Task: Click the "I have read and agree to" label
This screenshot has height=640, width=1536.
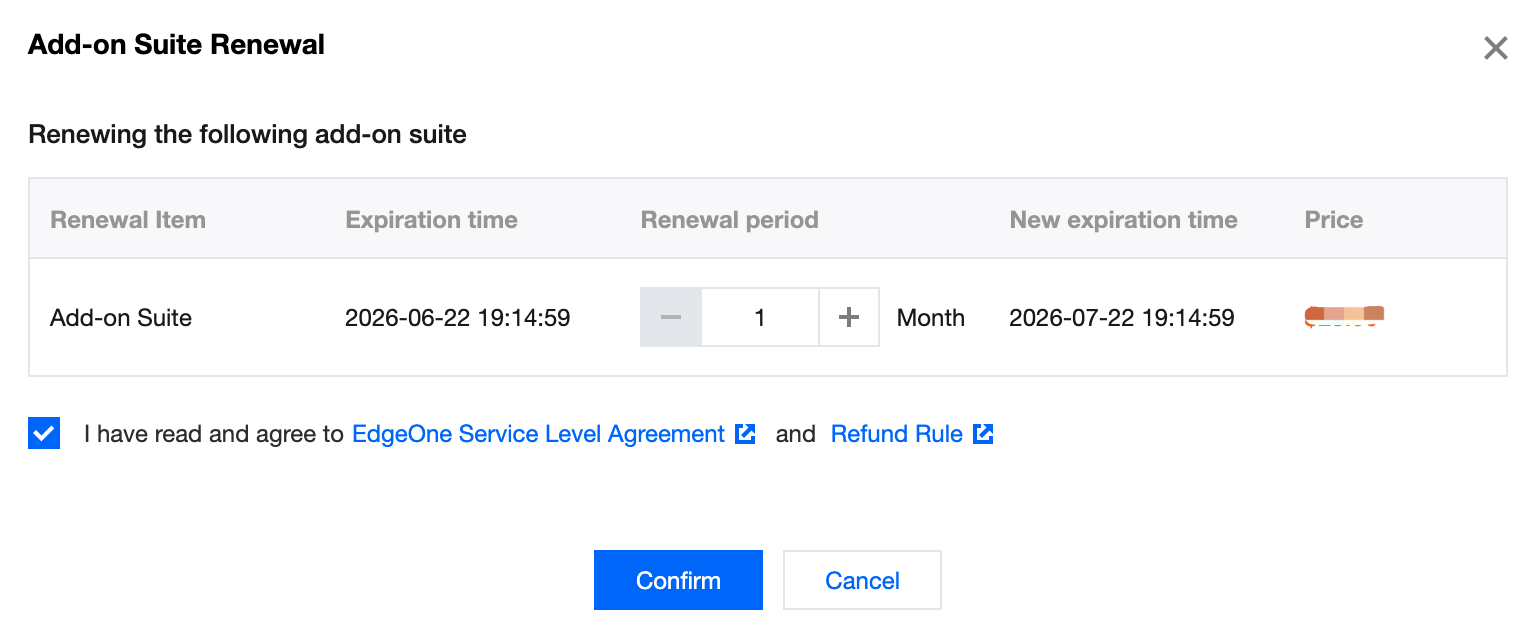Action: (x=214, y=434)
